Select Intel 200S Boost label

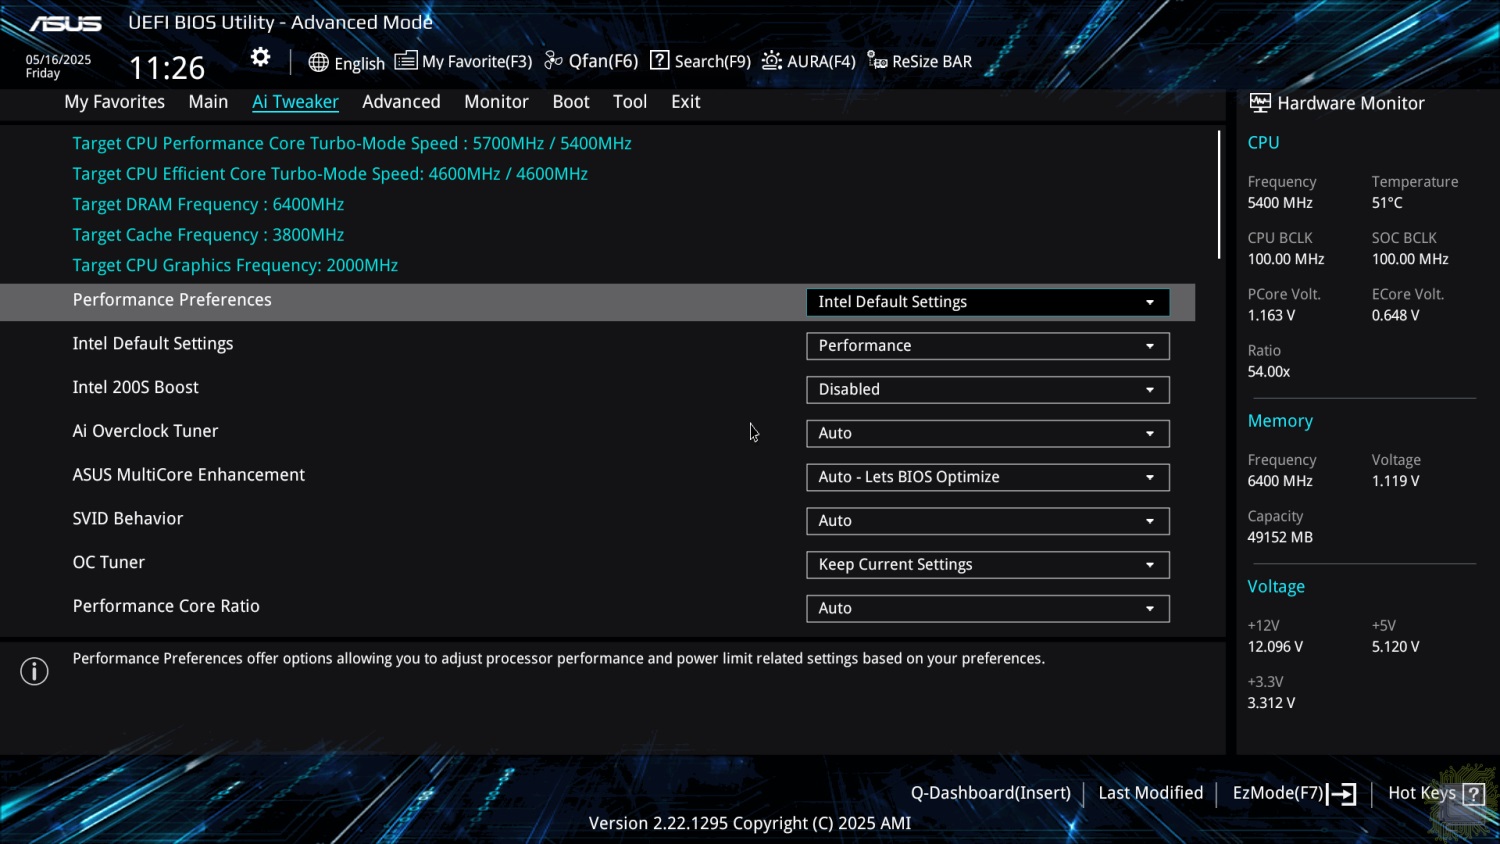coord(135,387)
